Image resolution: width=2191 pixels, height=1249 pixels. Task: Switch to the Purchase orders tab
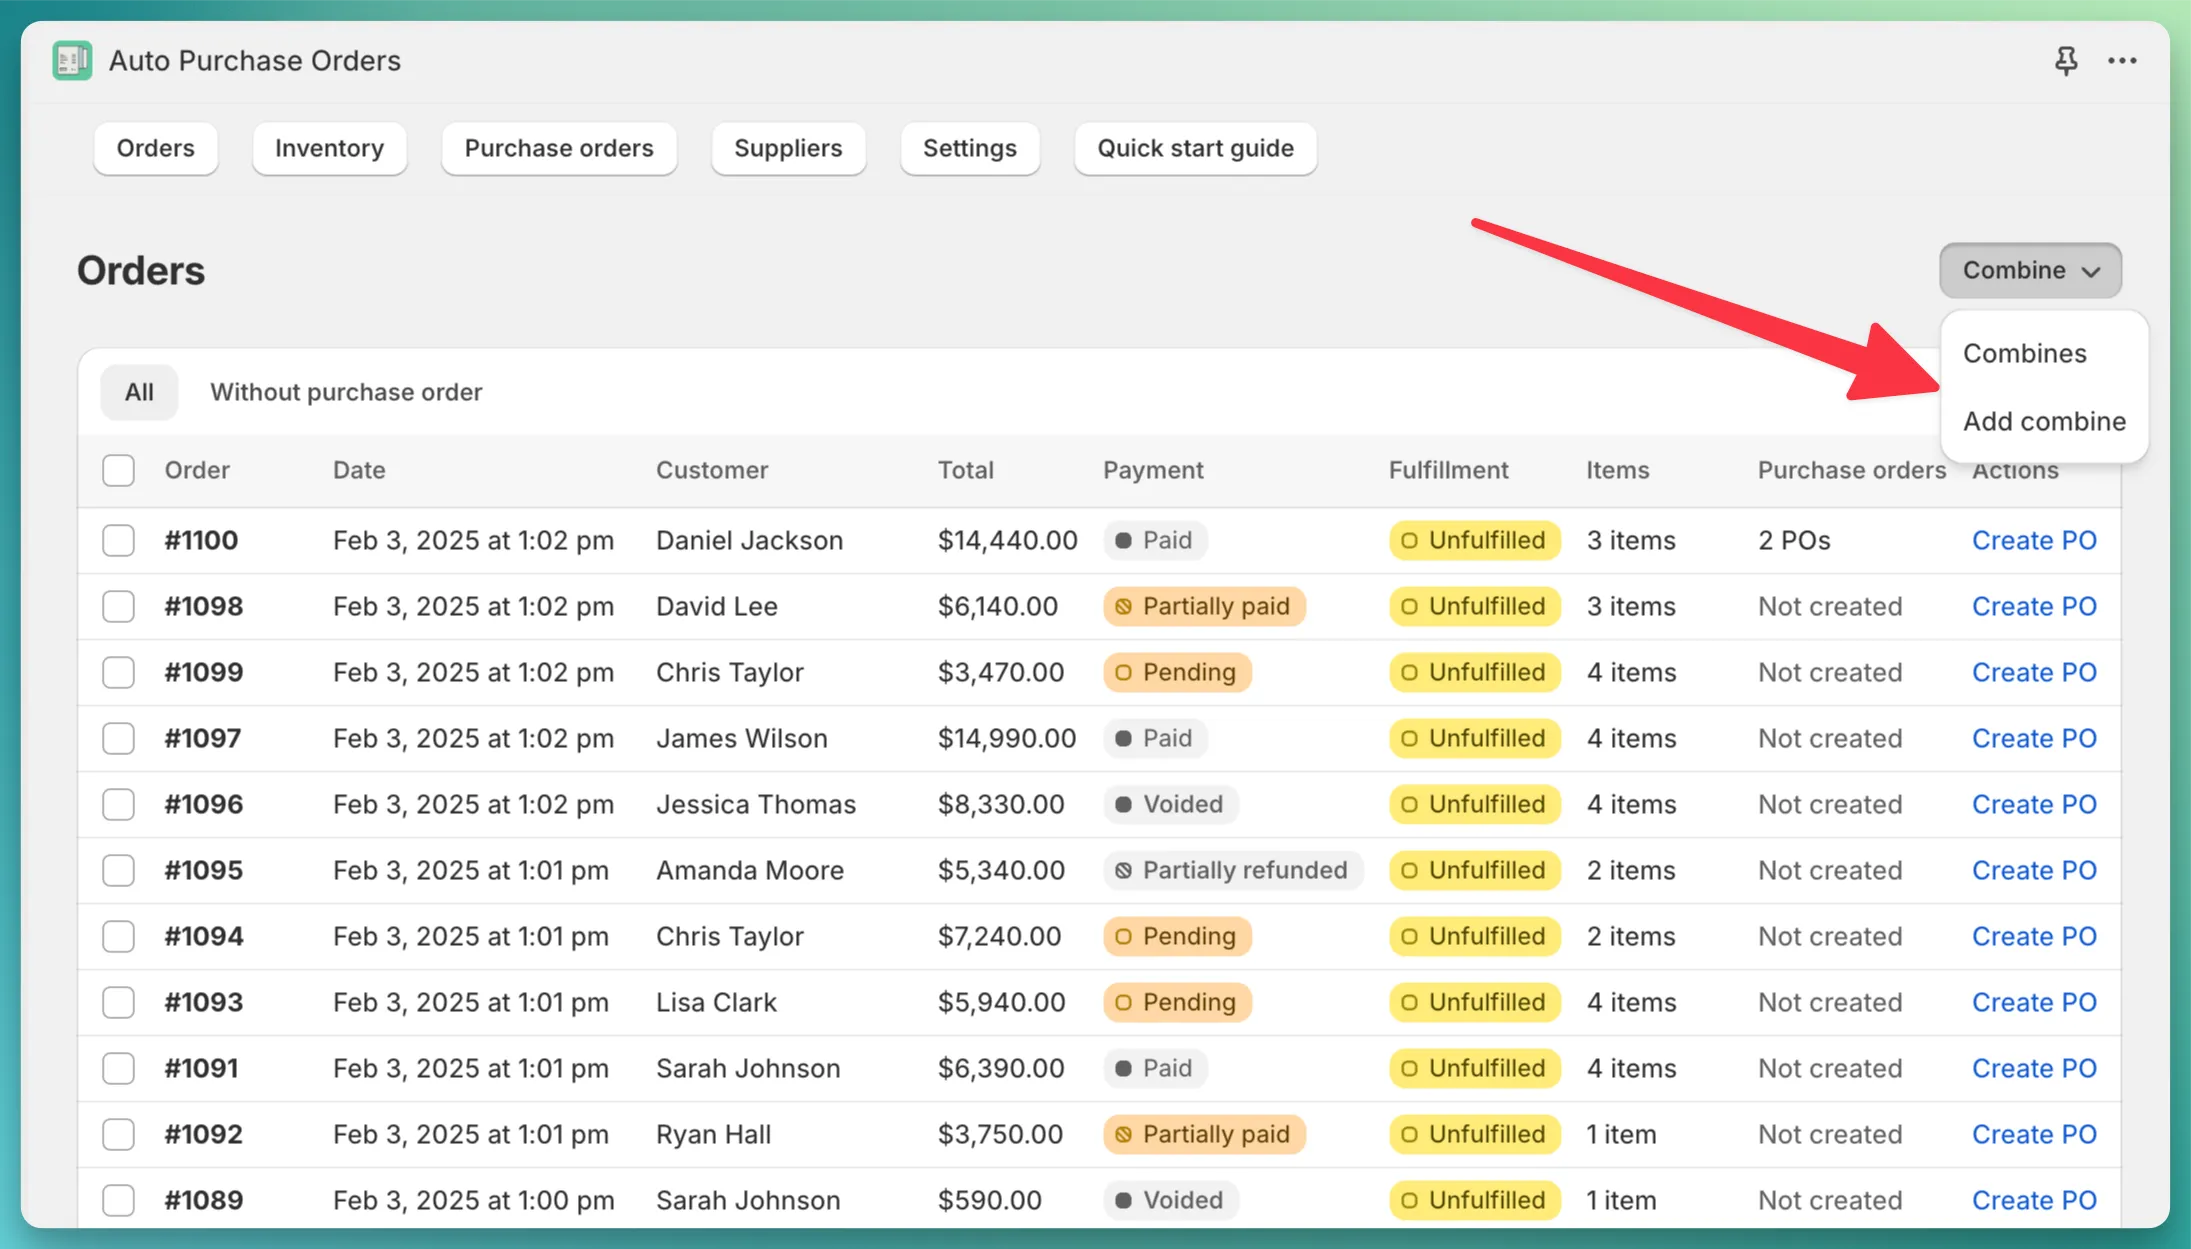point(559,148)
